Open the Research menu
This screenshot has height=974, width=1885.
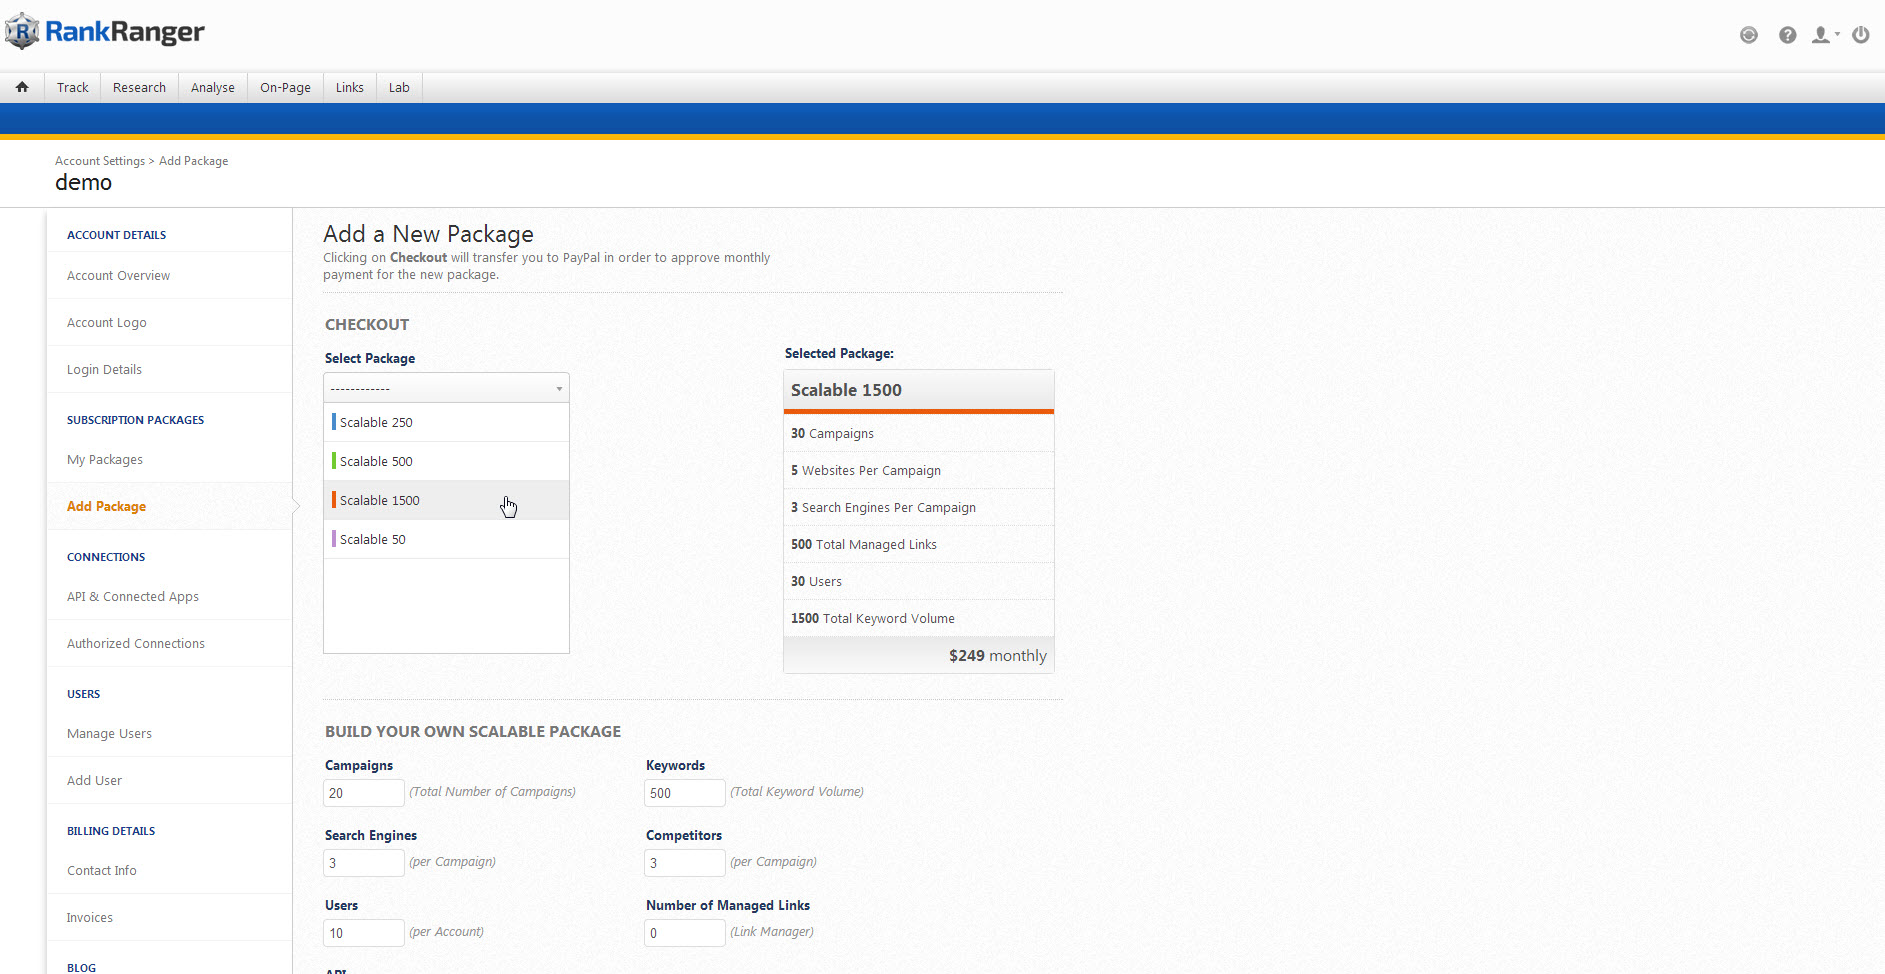pos(139,87)
